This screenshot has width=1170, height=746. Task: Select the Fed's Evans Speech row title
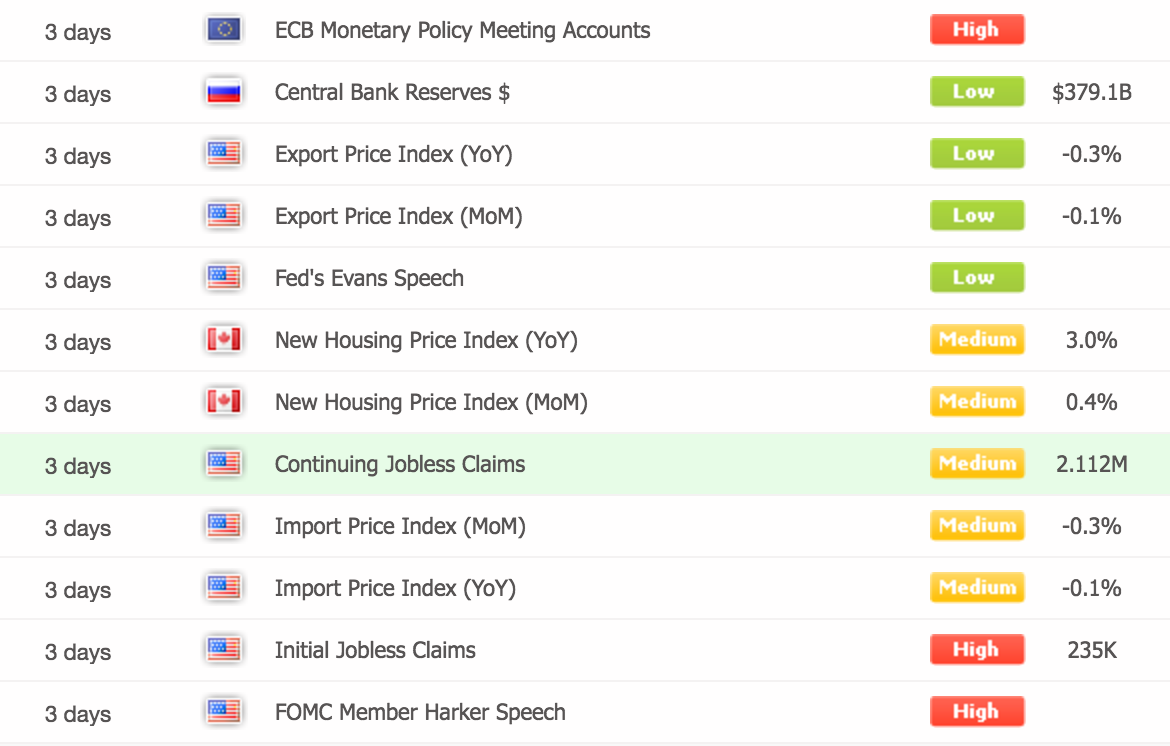369,278
